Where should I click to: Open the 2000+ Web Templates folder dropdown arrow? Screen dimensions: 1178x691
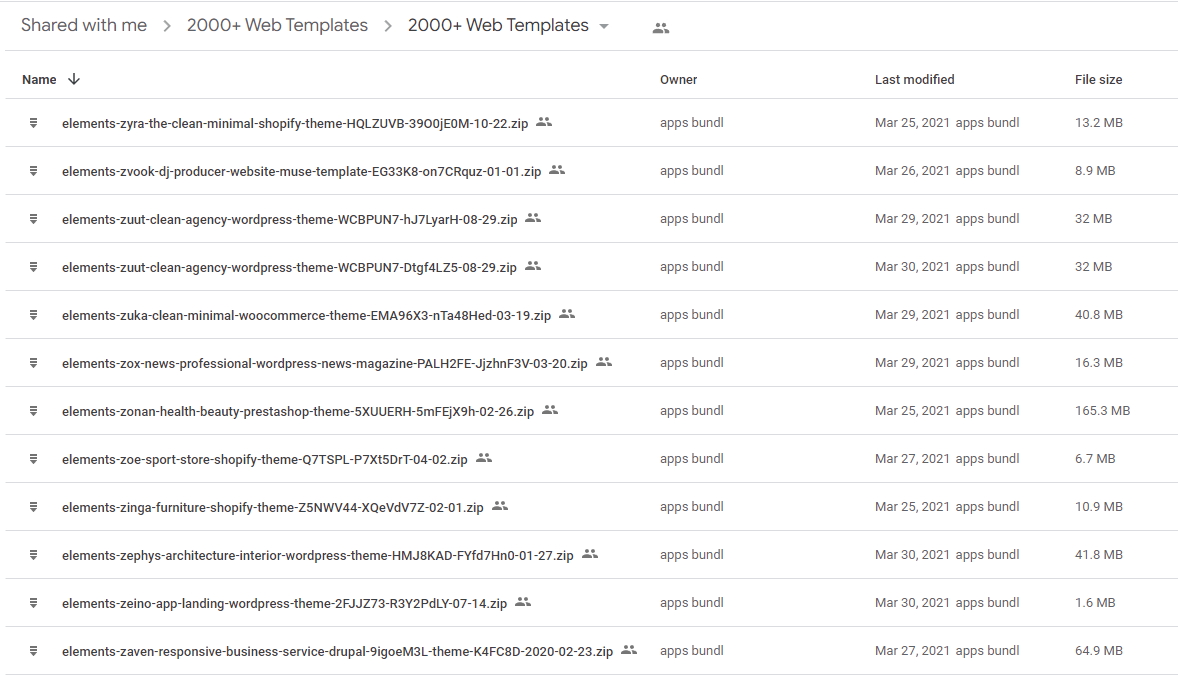[604, 26]
